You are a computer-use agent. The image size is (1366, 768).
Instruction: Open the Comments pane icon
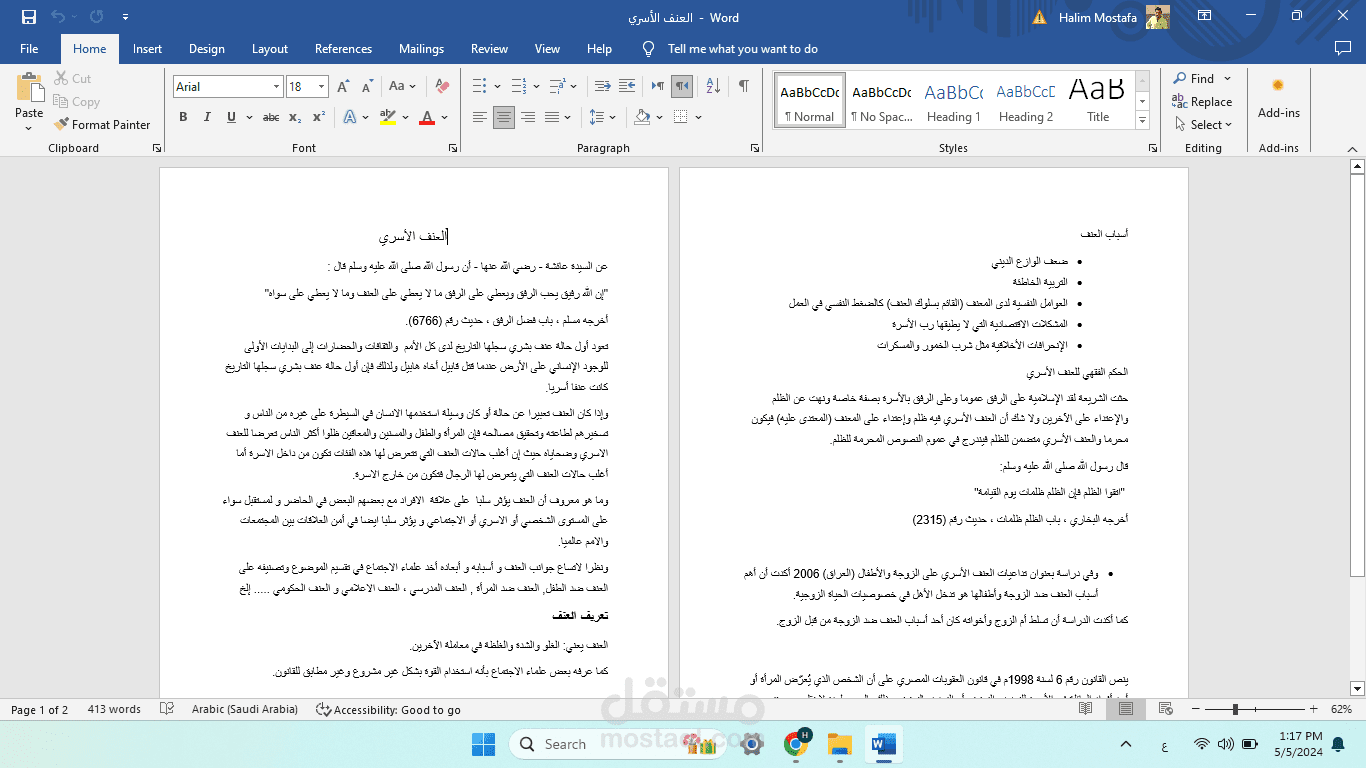pyautogui.click(x=1343, y=48)
